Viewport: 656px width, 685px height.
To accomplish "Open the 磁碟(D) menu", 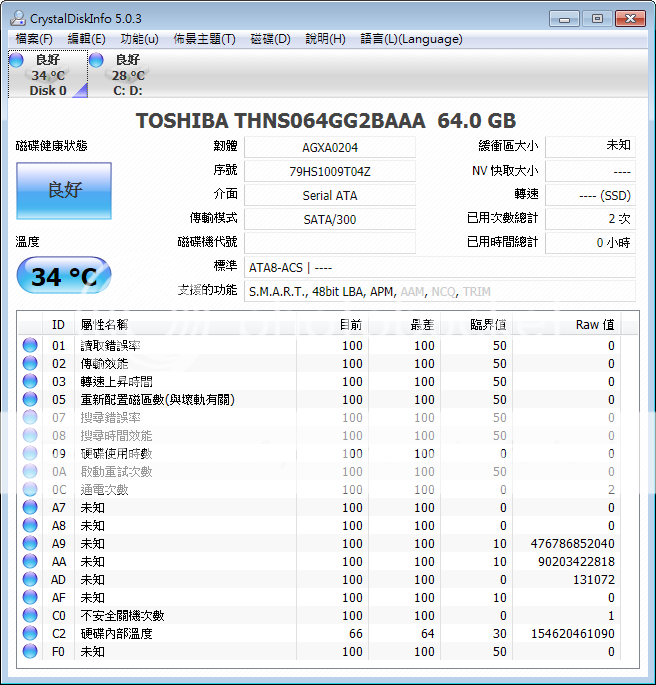I will pos(270,39).
